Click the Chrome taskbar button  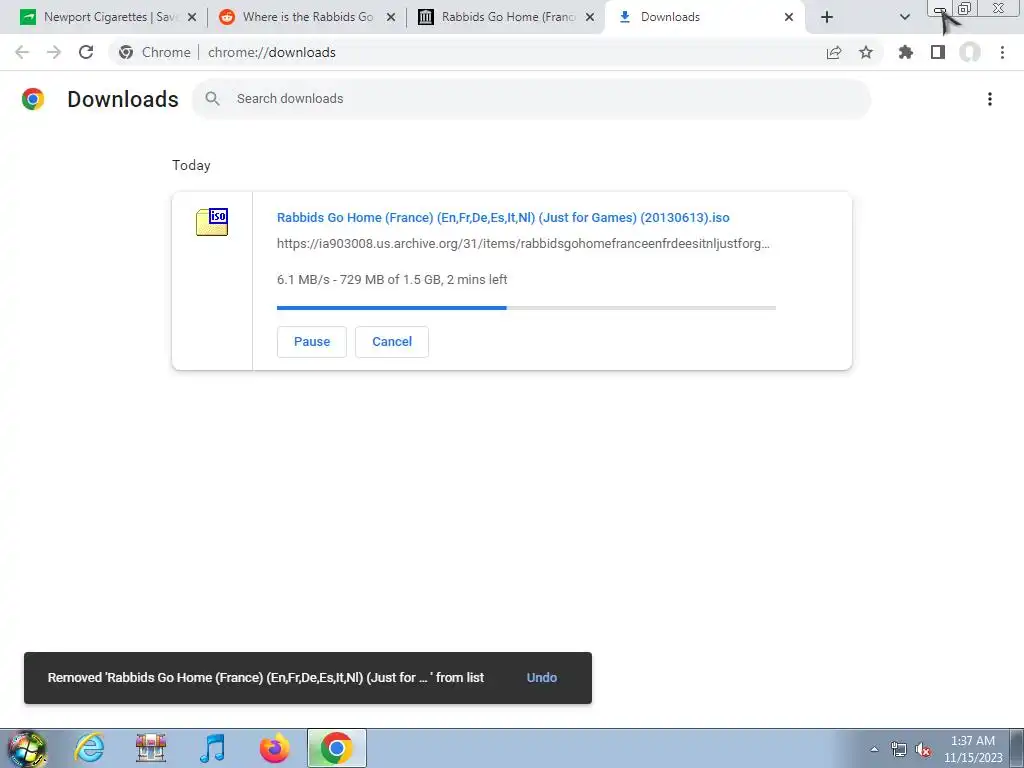[336, 748]
